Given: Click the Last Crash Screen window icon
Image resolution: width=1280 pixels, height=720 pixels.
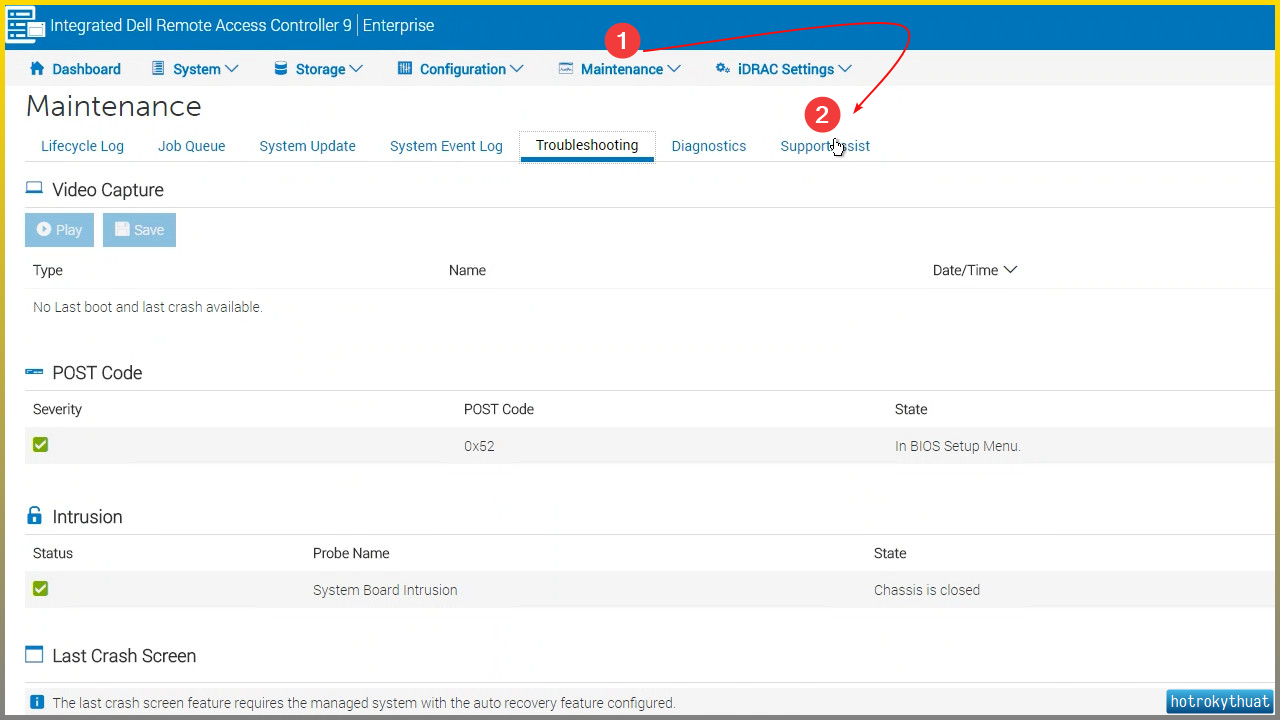Looking at the screenshot, I should (x=34, y=655).
